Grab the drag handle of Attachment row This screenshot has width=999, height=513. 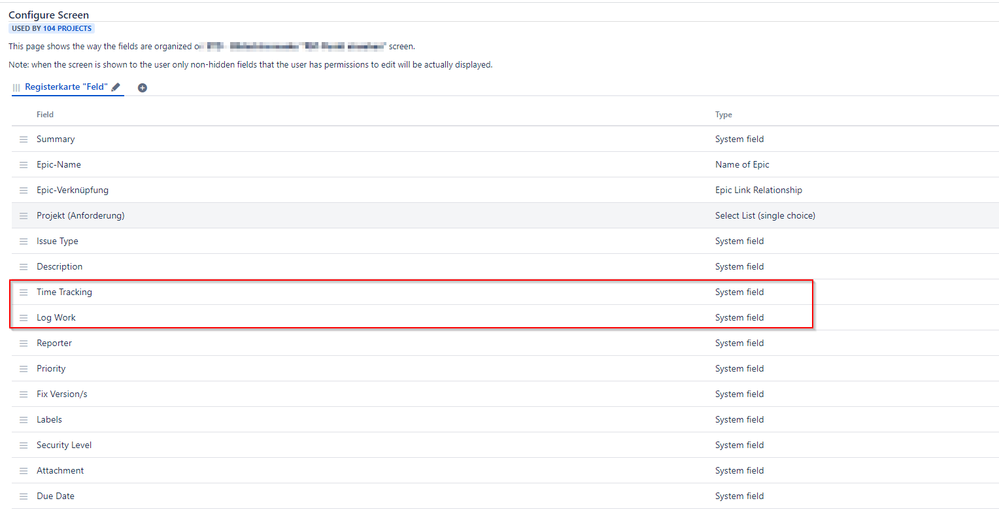(24, 471)
